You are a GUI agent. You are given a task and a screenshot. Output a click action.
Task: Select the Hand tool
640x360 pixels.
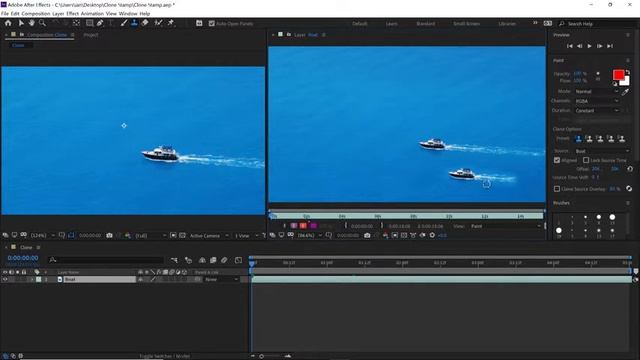pyautogui.click(x=31, y=23)
